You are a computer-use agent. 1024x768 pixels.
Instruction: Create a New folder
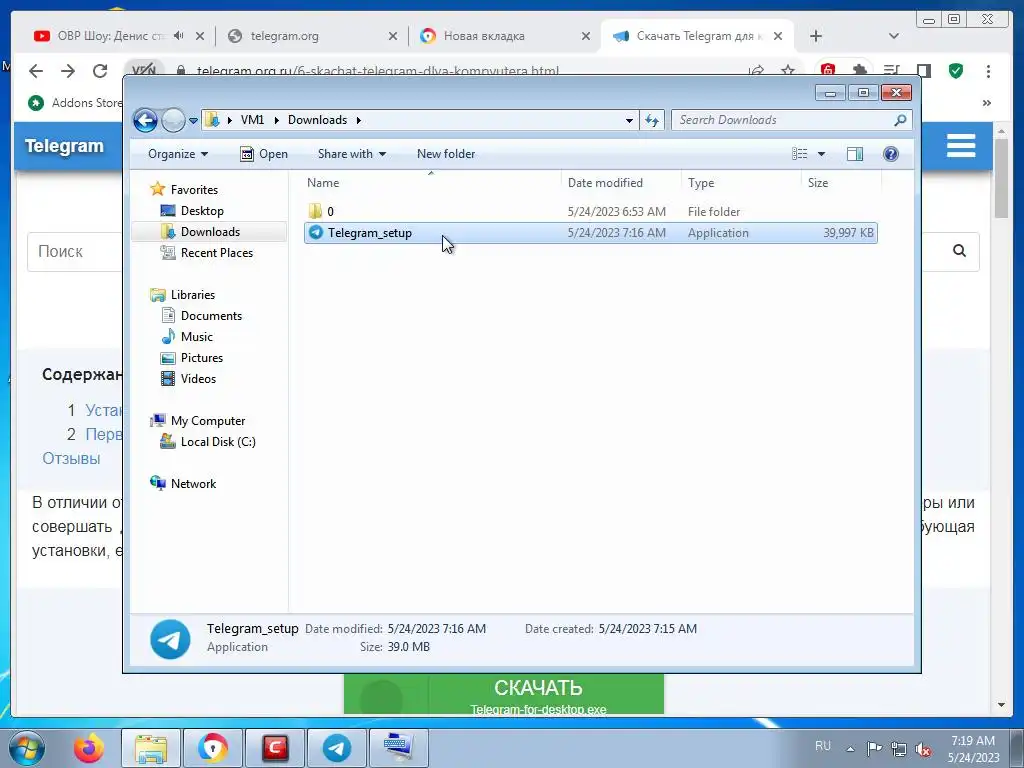click(x=446, y=154)
